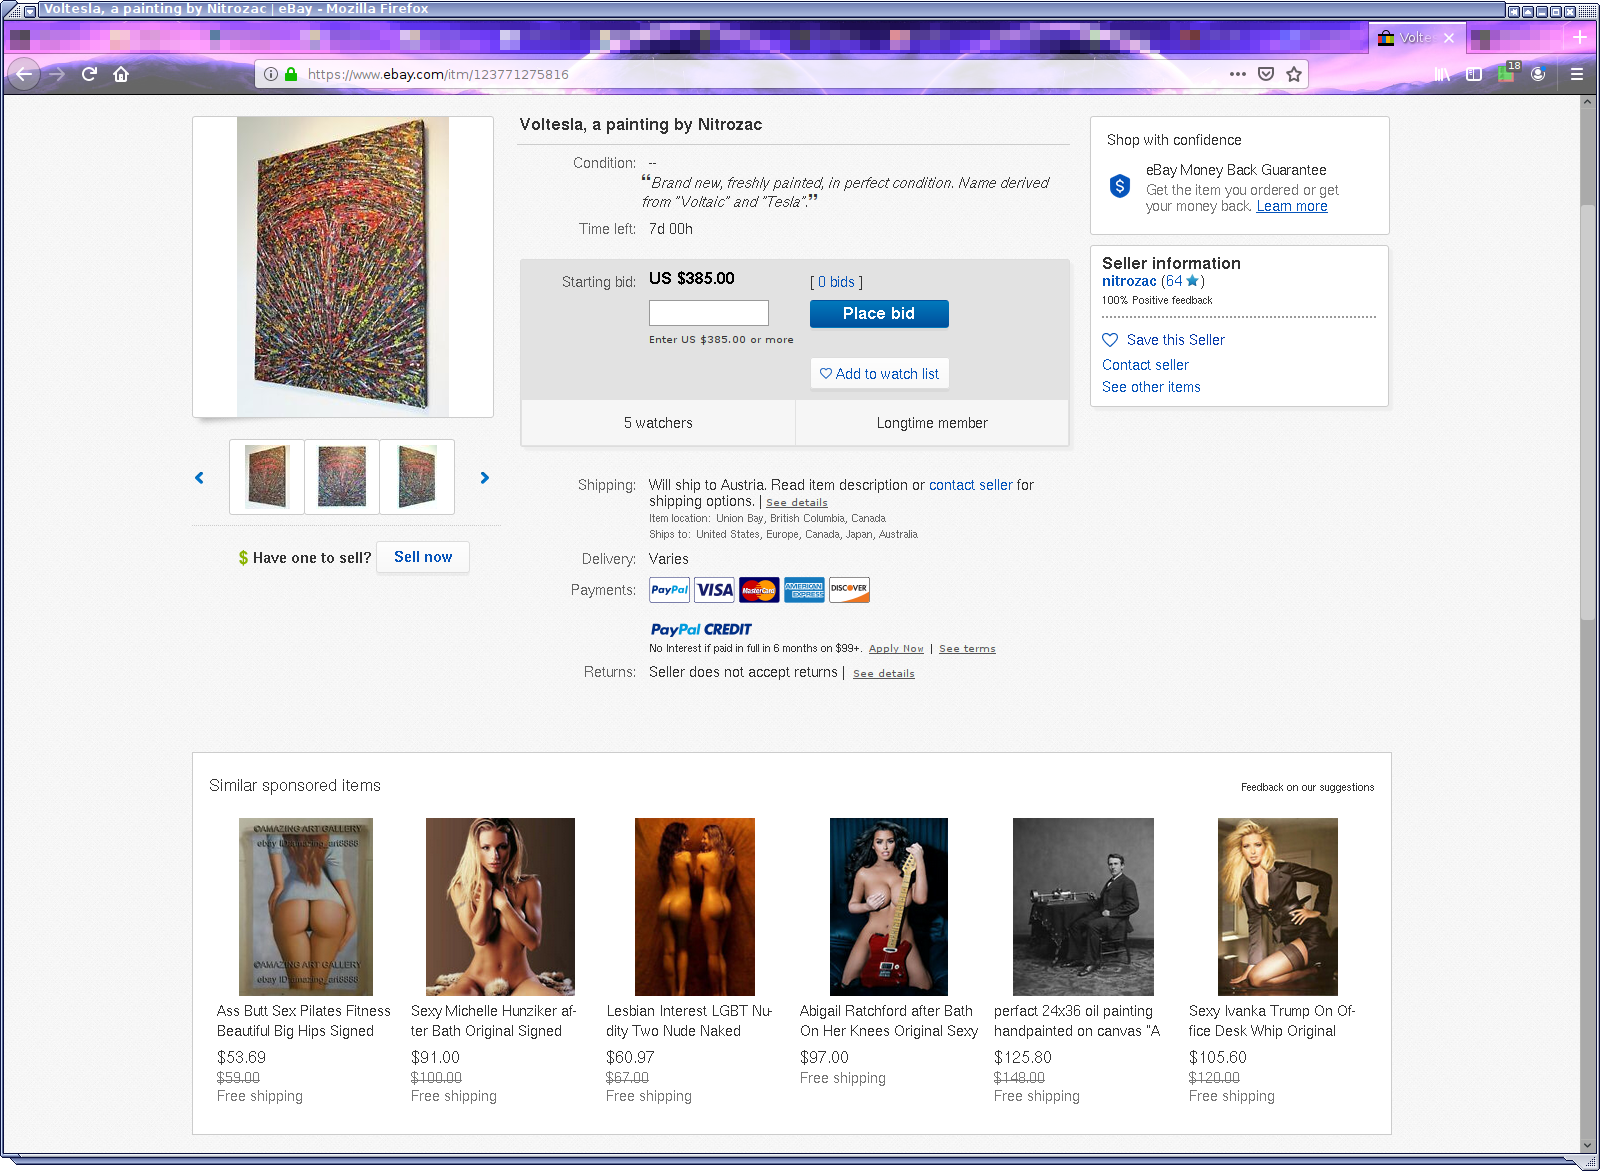Select the second painting thumbnail
1600x1171 pixels.
pos(342,477)
